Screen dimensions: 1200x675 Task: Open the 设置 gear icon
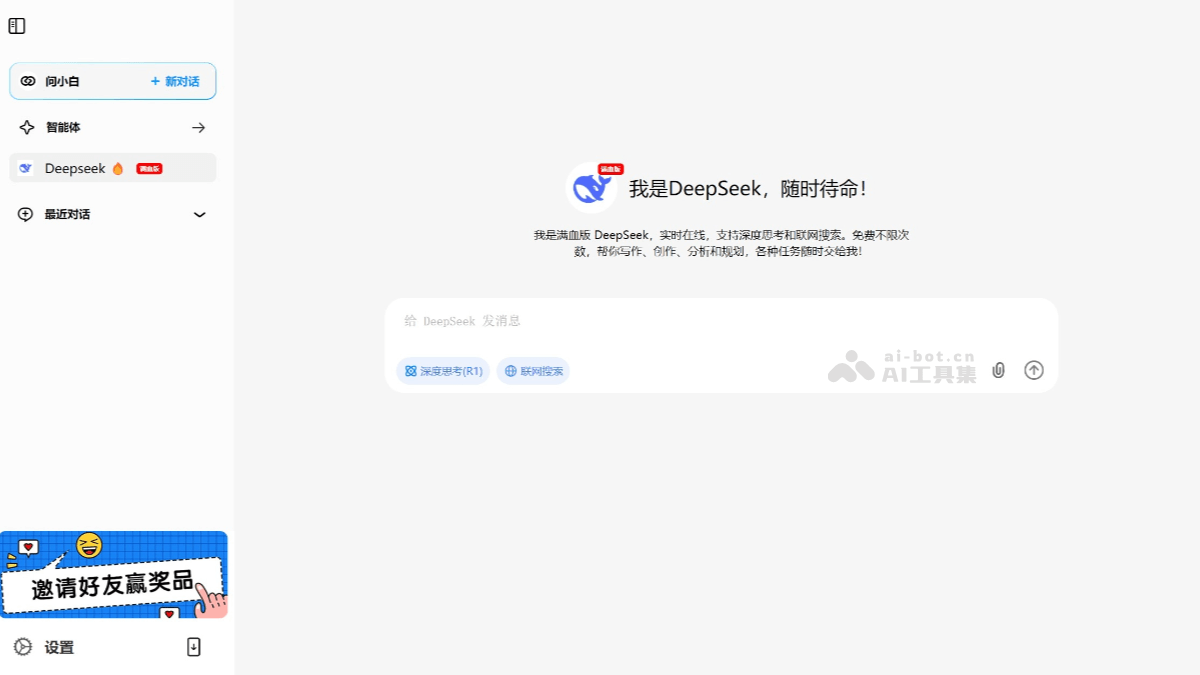click(x=24, y=648)
